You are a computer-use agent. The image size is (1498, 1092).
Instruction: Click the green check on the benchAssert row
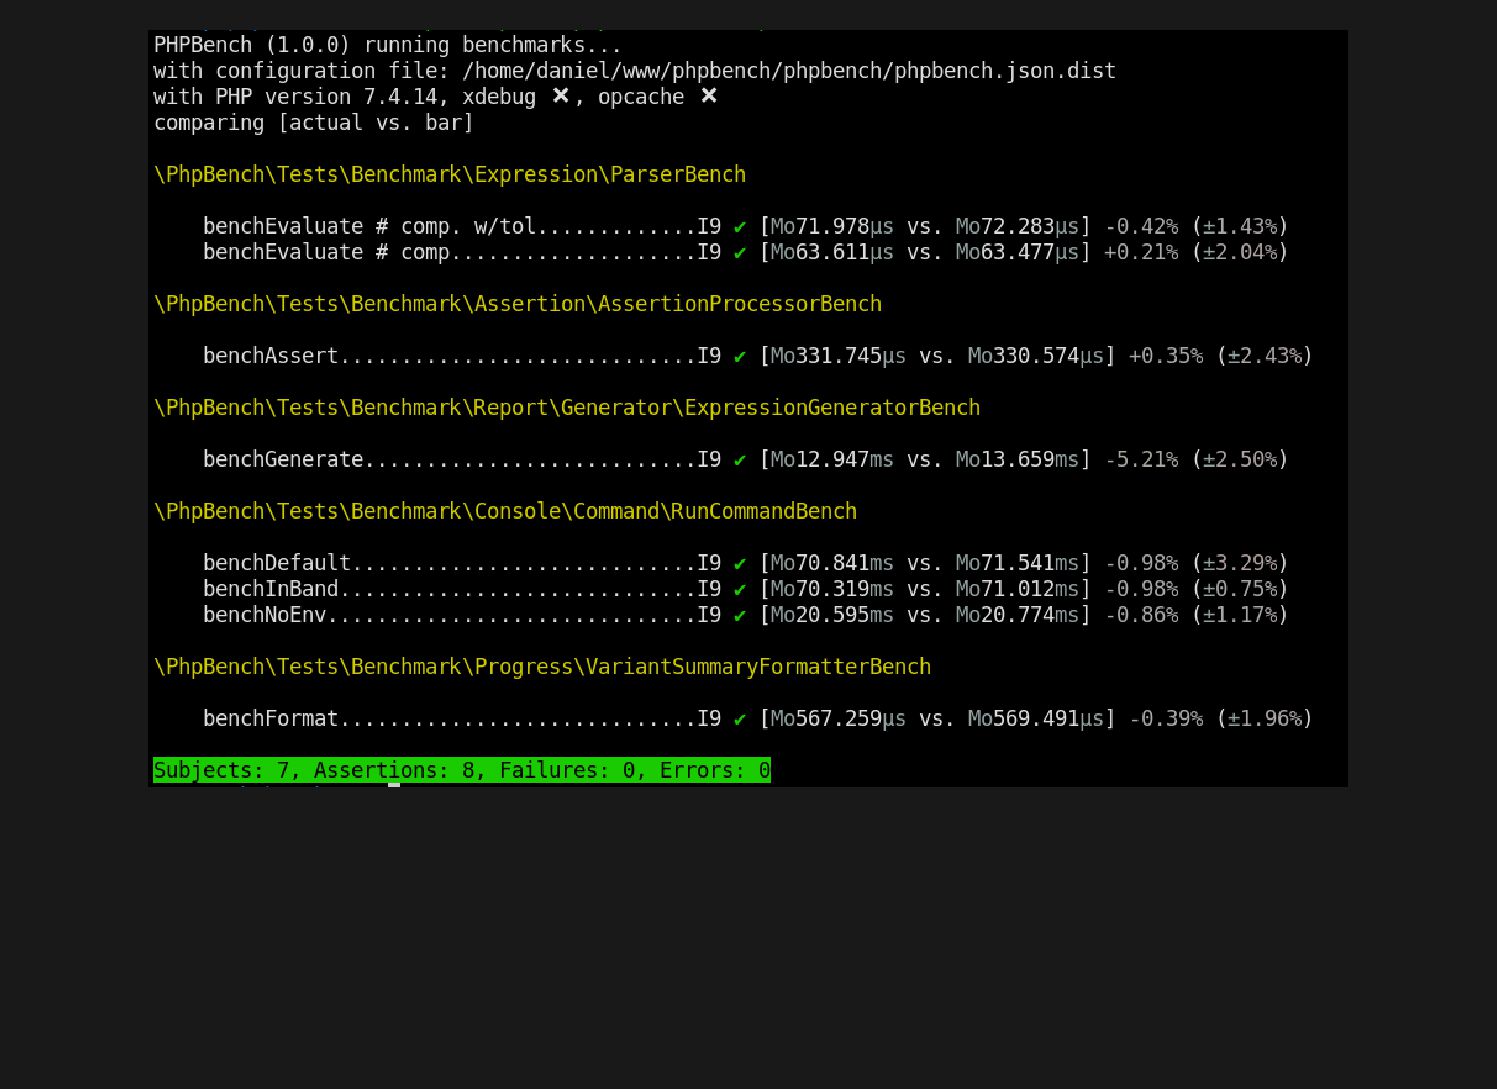[x=740, y=357]
